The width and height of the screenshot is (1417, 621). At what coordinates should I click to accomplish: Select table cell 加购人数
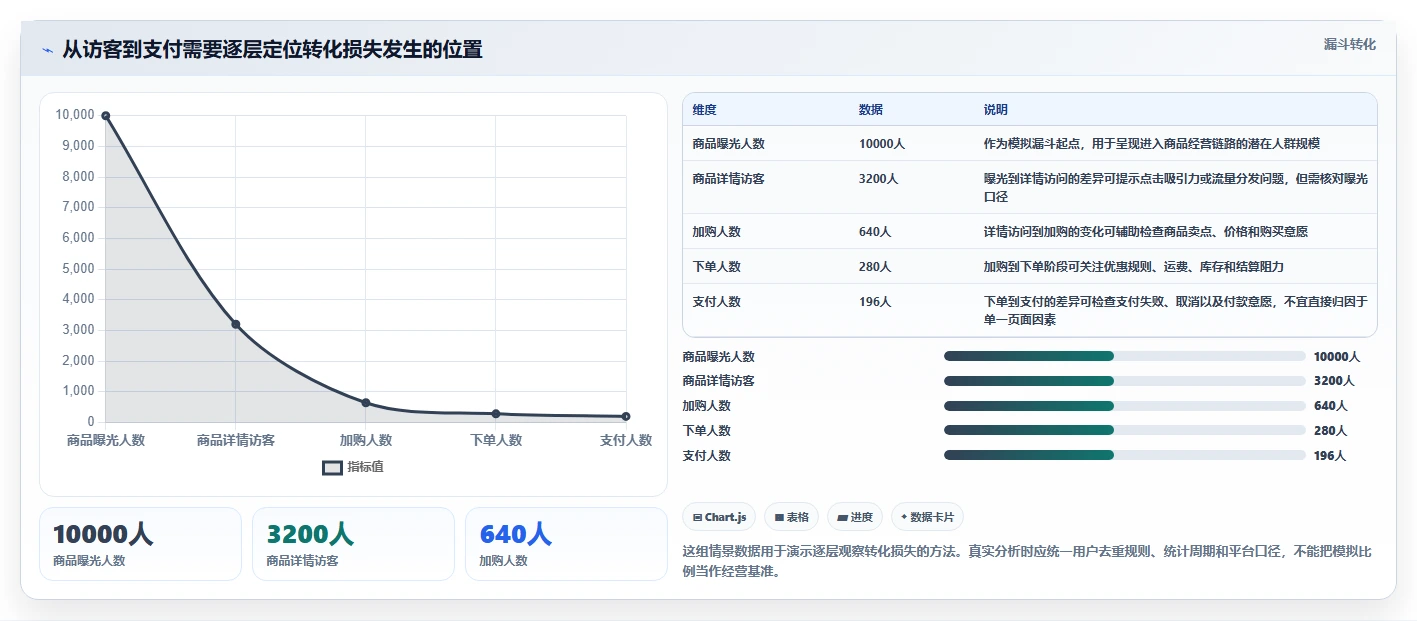point(716,232)
